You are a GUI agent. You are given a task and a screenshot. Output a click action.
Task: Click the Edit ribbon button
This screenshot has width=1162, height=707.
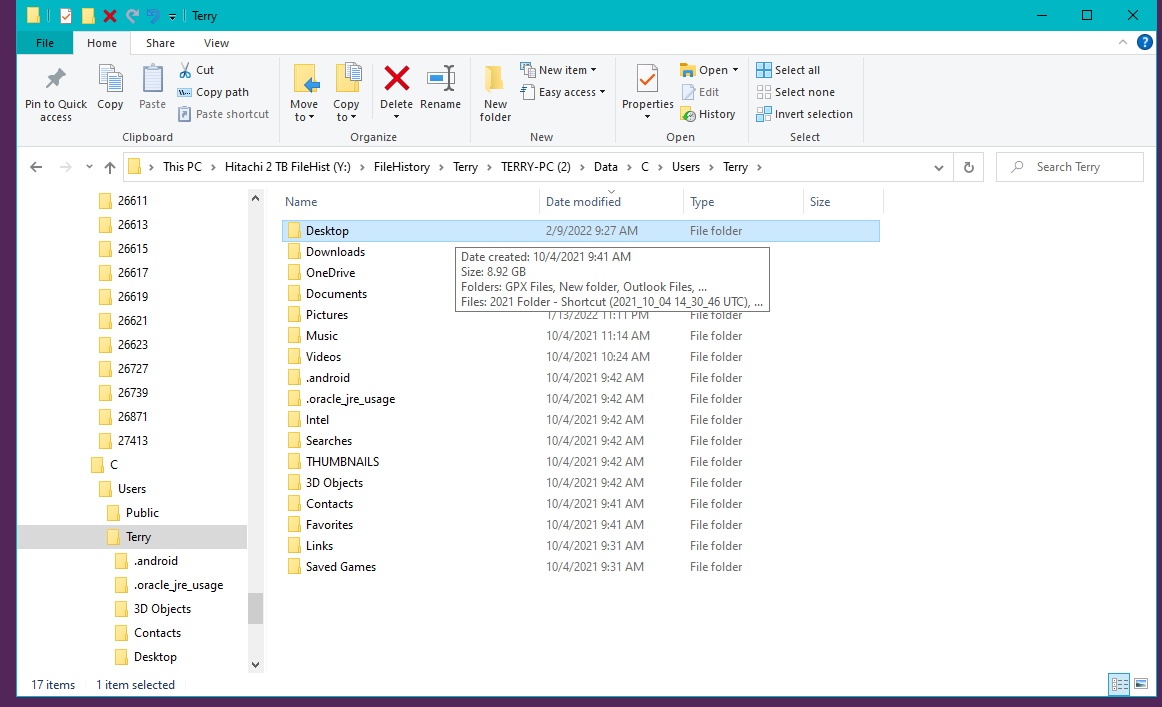700,92
